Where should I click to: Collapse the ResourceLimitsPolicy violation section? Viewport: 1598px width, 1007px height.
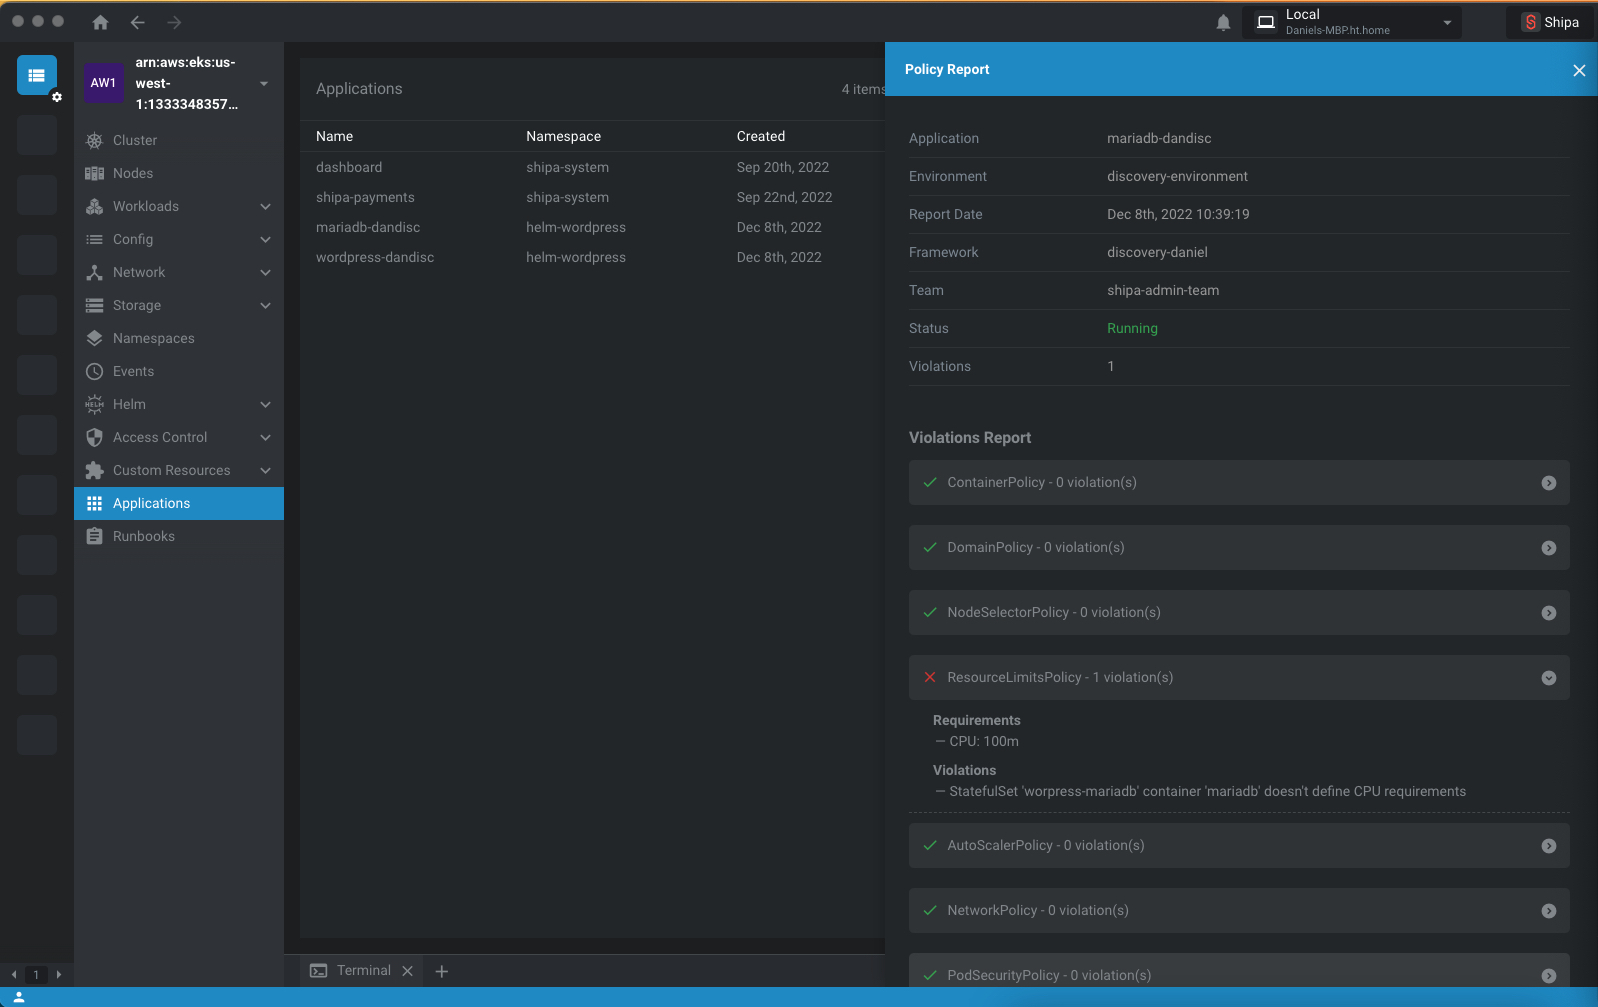coord(1548,678)
